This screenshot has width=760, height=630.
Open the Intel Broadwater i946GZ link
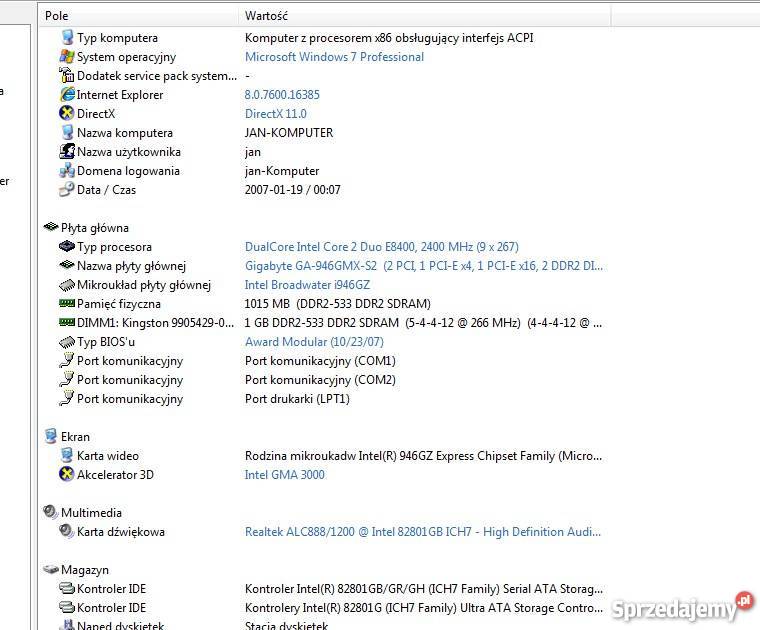tap(307, 285)
